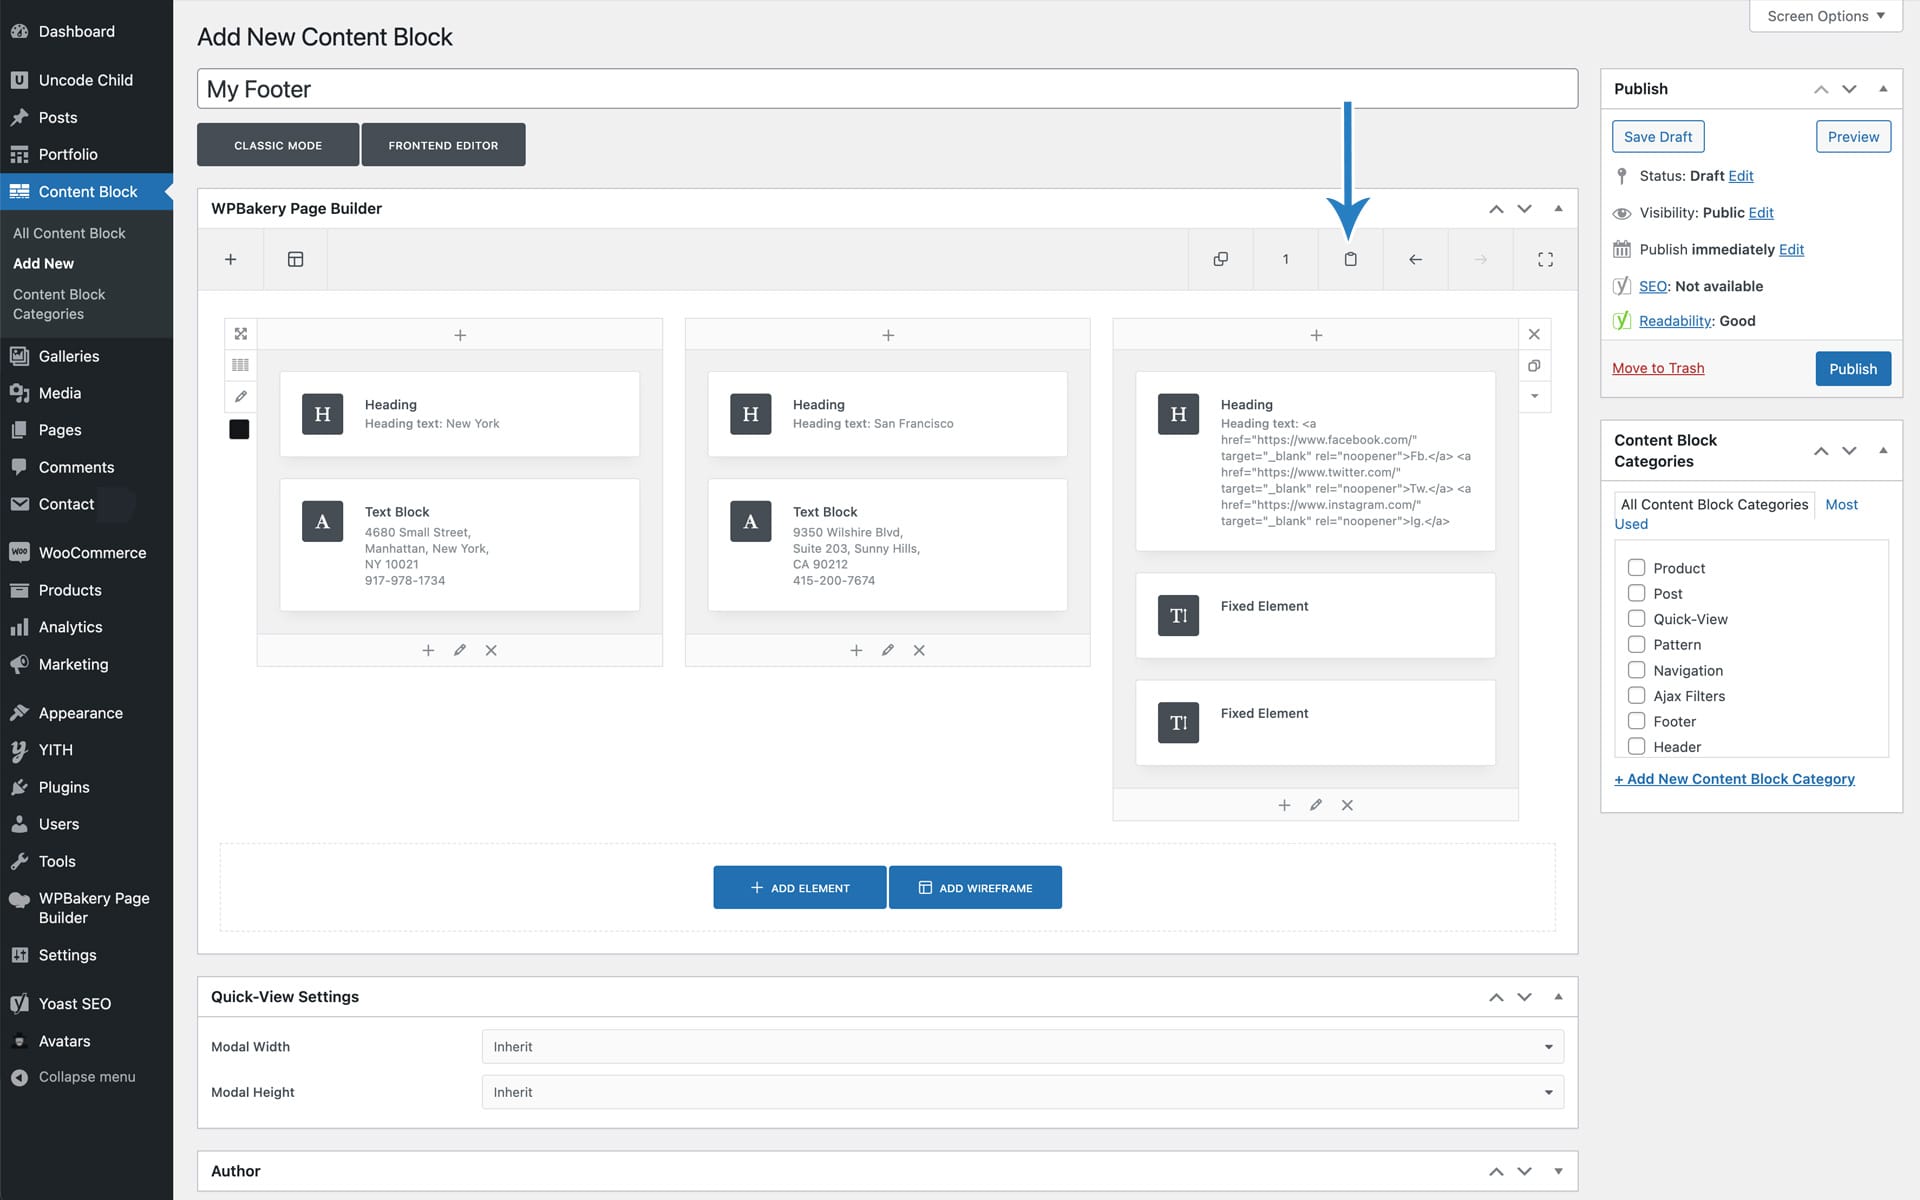Click the copy content icon in builder toolbar

tap(1220, 259)
